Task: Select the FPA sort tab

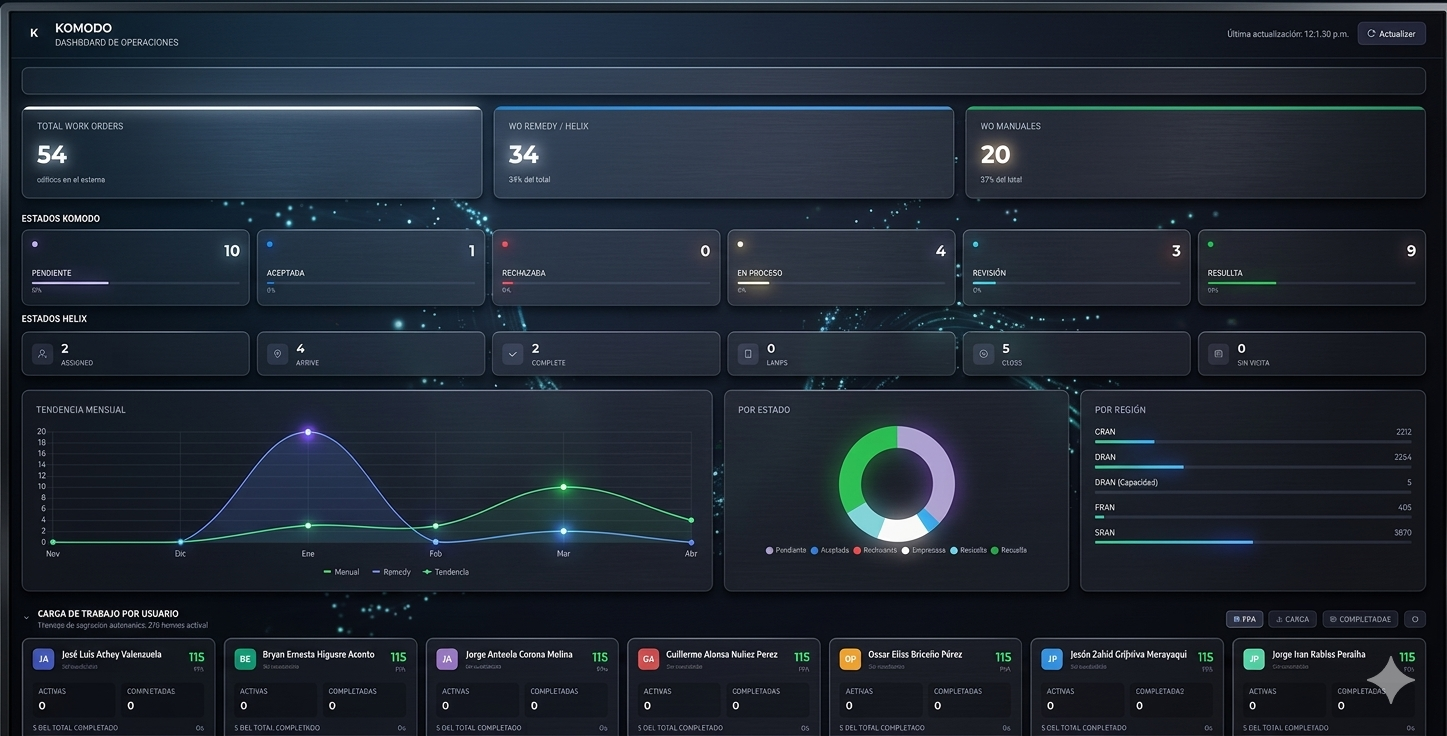Action: pyautogui.click(x=1244, y=619)
